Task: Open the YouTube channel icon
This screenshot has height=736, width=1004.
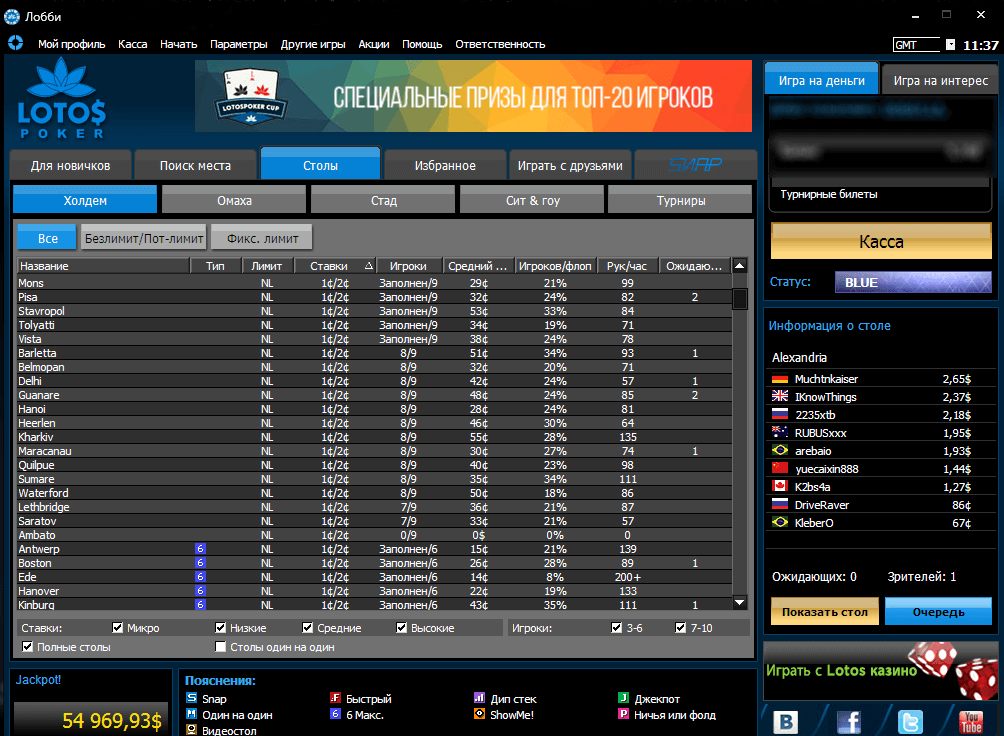Action: coord(971,722)
